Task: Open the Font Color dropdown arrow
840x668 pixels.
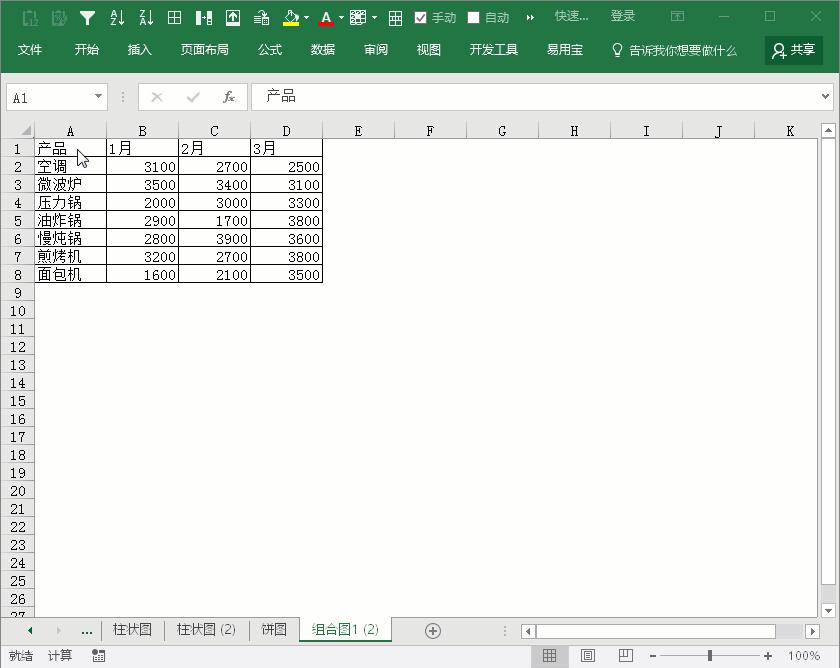Action: click(x=341, y=16)
